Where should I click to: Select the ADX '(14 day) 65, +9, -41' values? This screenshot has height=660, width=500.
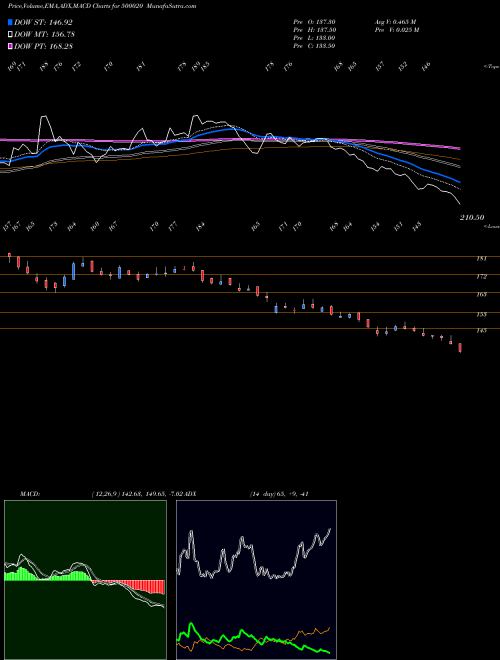point(279,494)
